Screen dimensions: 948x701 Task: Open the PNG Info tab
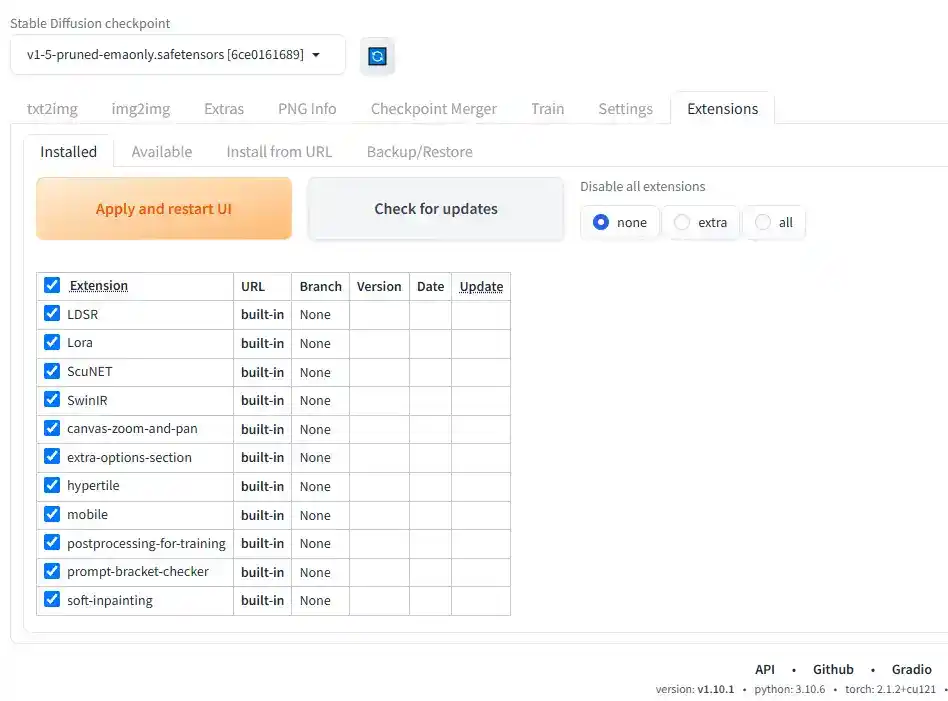click(x=307, y=109)
